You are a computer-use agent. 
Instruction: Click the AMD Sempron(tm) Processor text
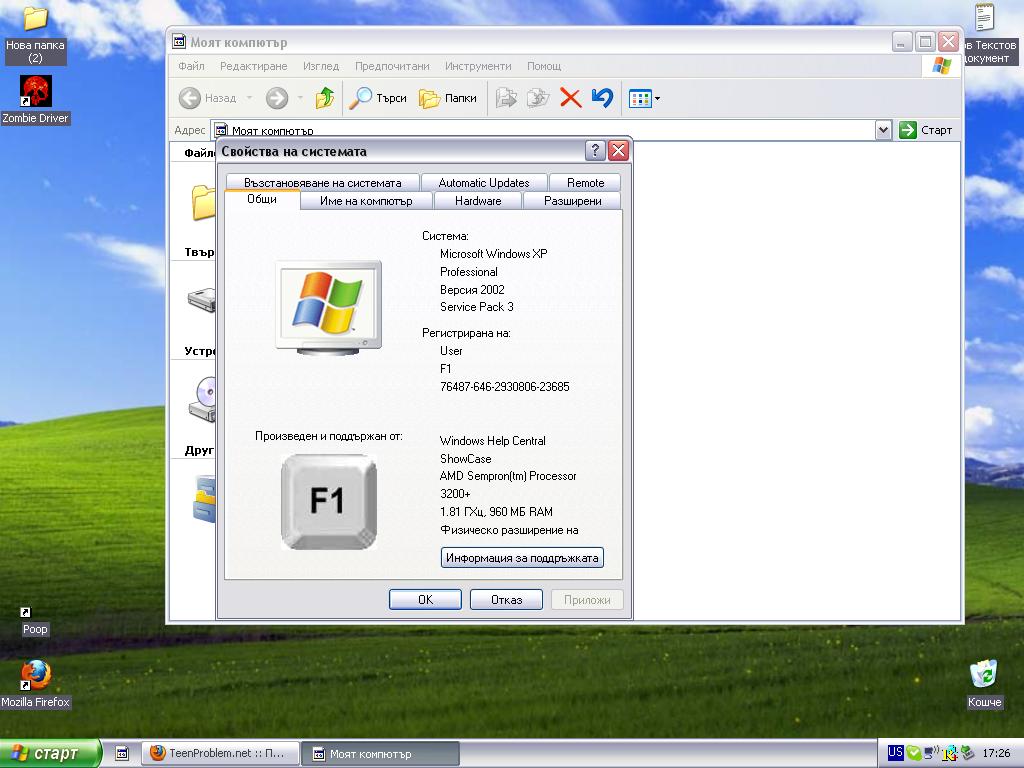click(x=508, y=476)
